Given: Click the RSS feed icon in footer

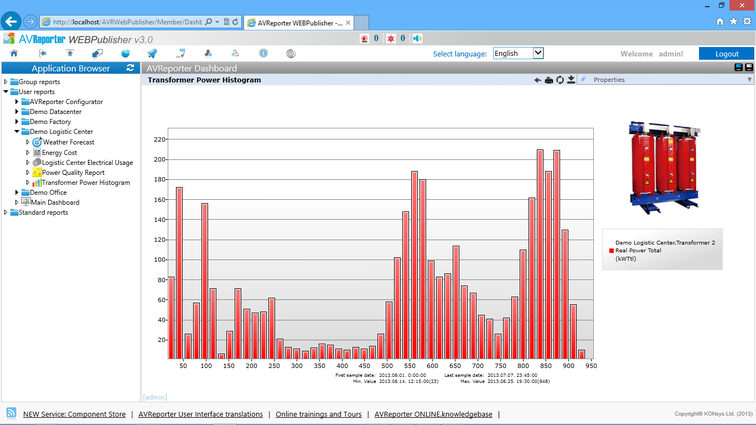Looking at the screenshot, I should pos(11,413).
